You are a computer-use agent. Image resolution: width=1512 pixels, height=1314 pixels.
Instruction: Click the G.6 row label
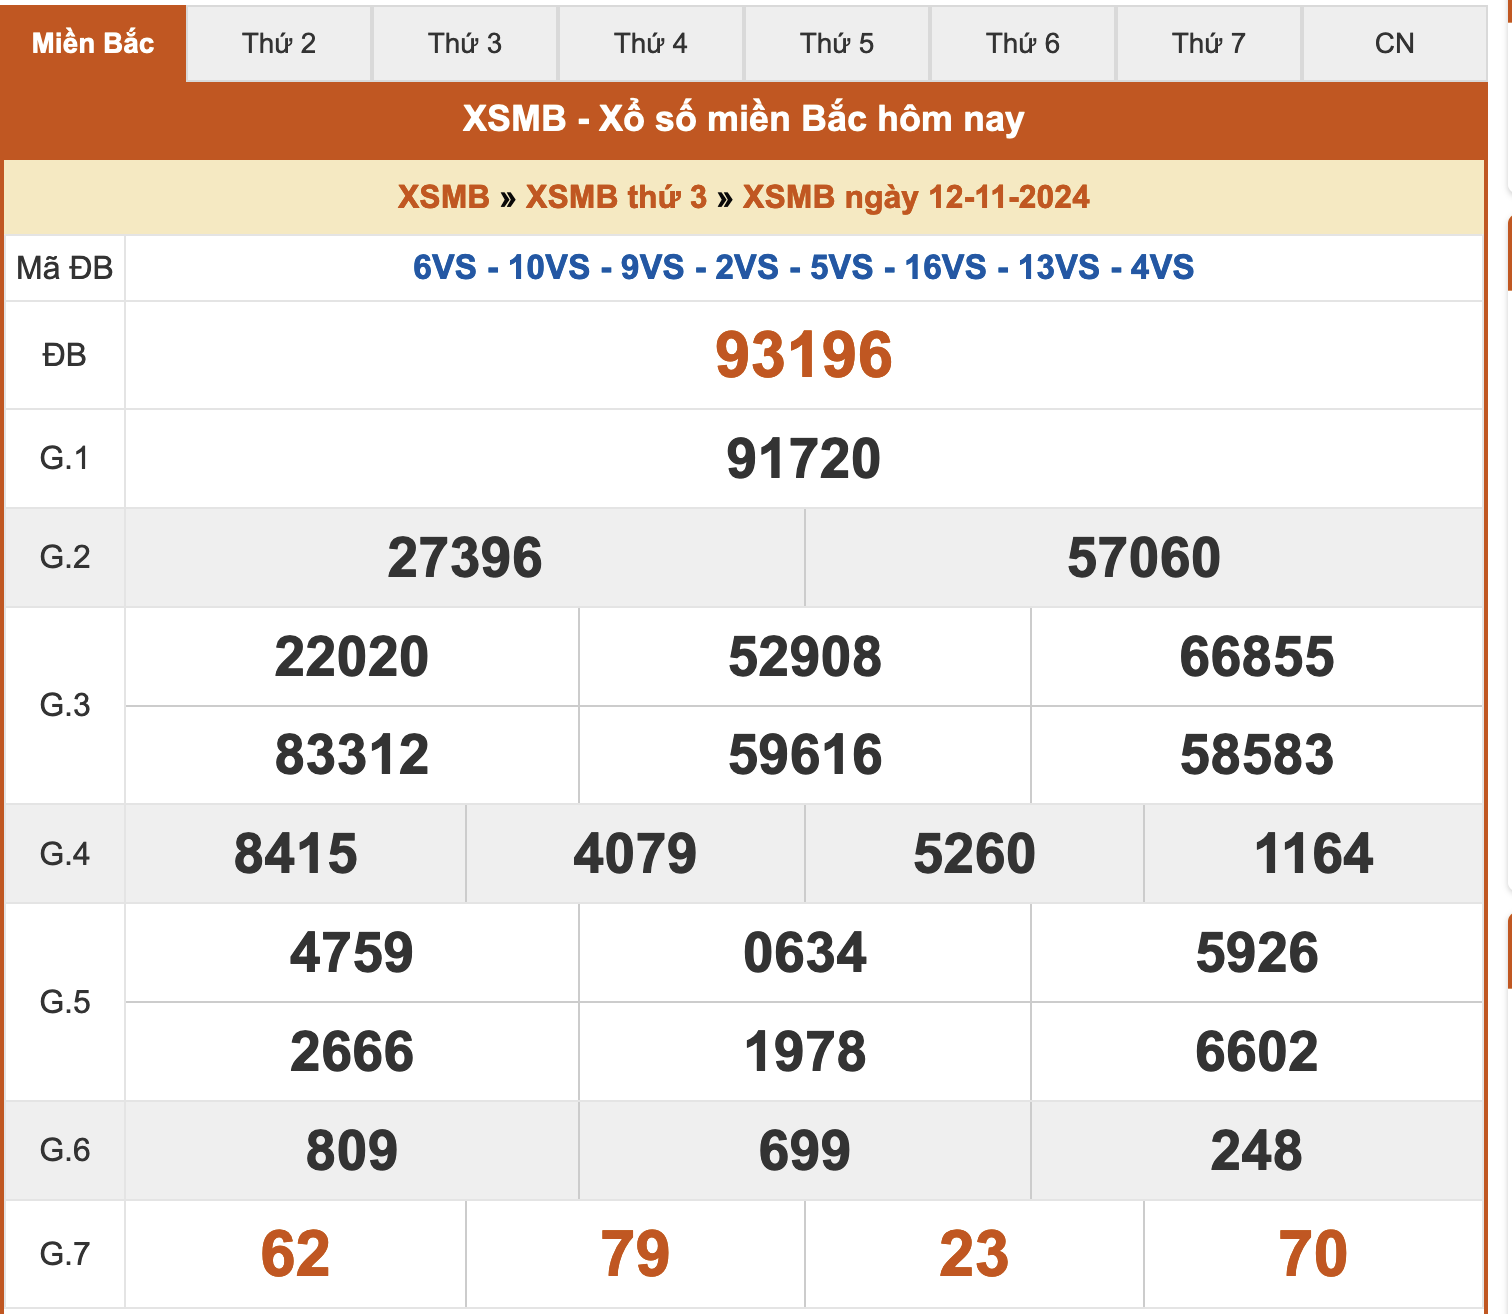point(65,1150)
